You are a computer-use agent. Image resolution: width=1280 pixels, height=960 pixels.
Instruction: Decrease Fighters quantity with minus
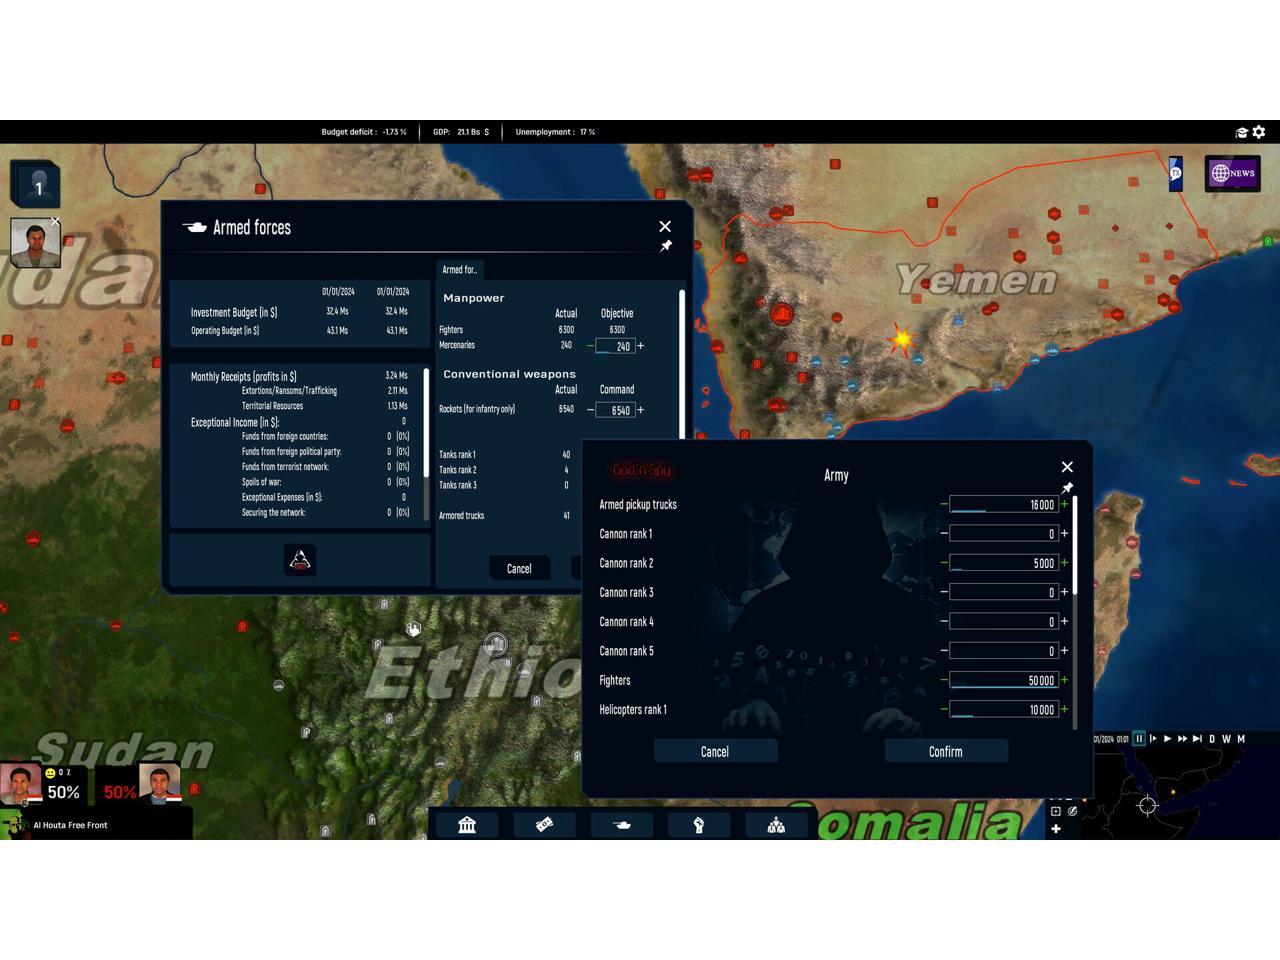pos(943,680)
